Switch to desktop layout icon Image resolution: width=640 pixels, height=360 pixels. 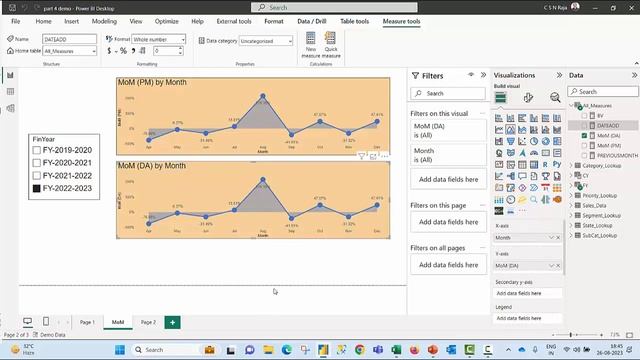point(27,322)
